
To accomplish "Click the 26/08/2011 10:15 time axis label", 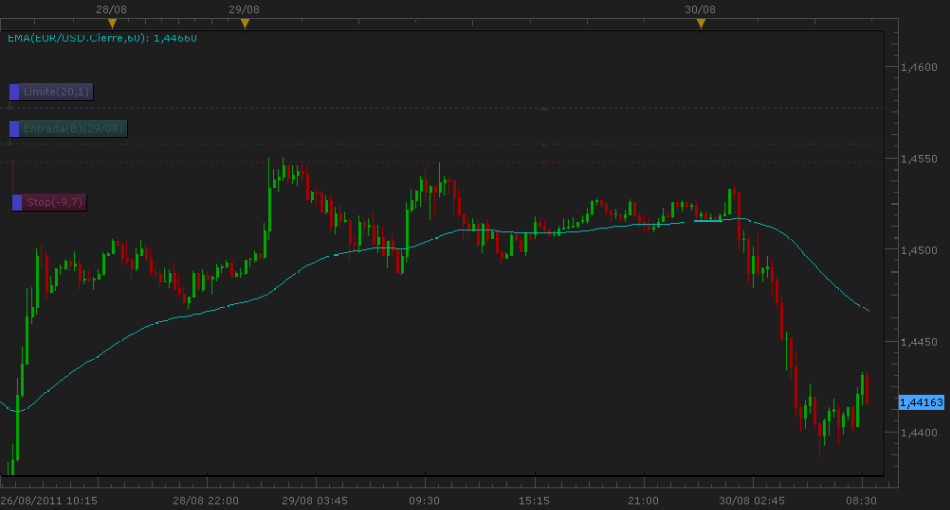I will pos(48,499).
